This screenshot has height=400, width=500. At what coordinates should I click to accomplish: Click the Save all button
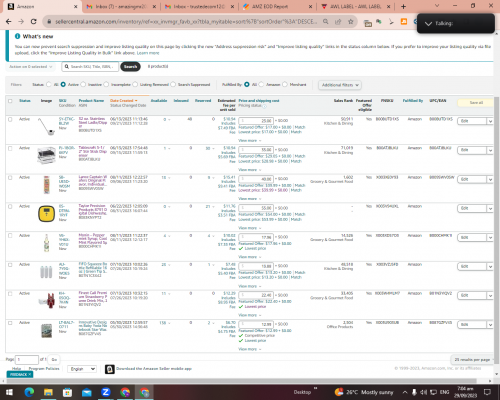tap(476, 103)
